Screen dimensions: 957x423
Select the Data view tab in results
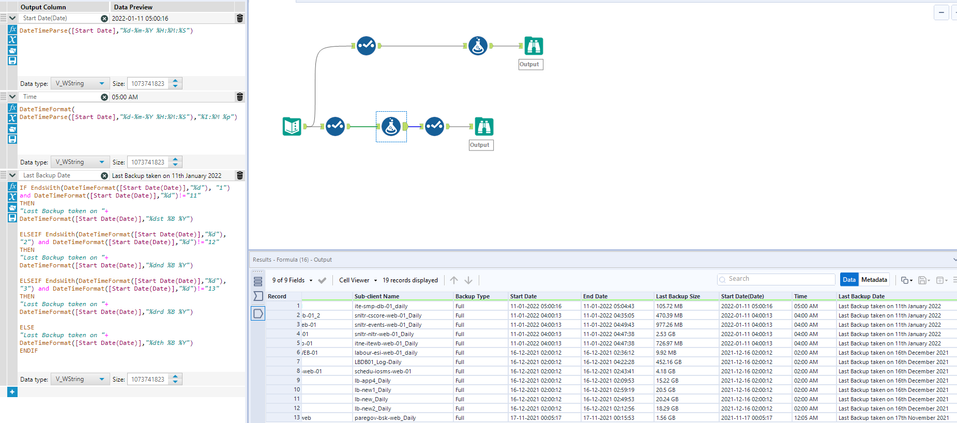coord(848,281)
